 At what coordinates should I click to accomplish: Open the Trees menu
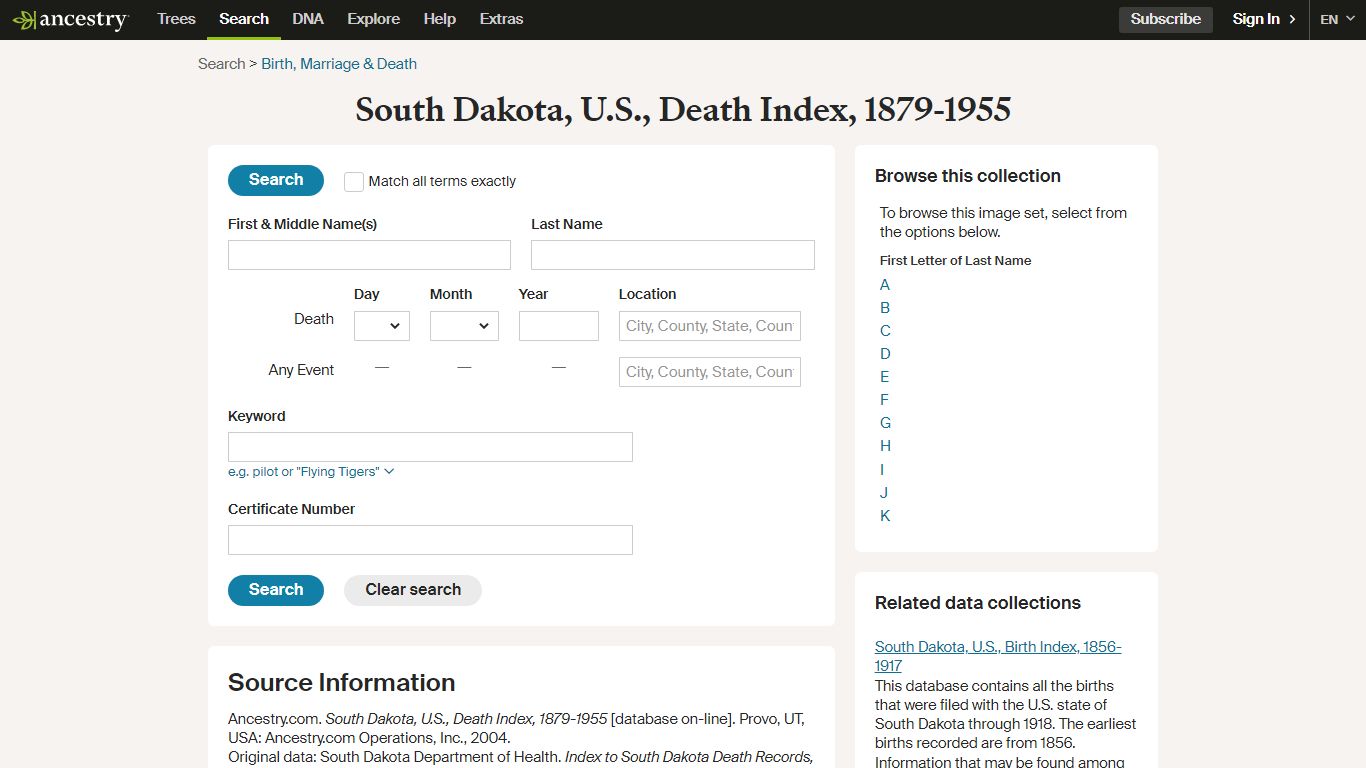pyautogui.click(x=176, y=19)
